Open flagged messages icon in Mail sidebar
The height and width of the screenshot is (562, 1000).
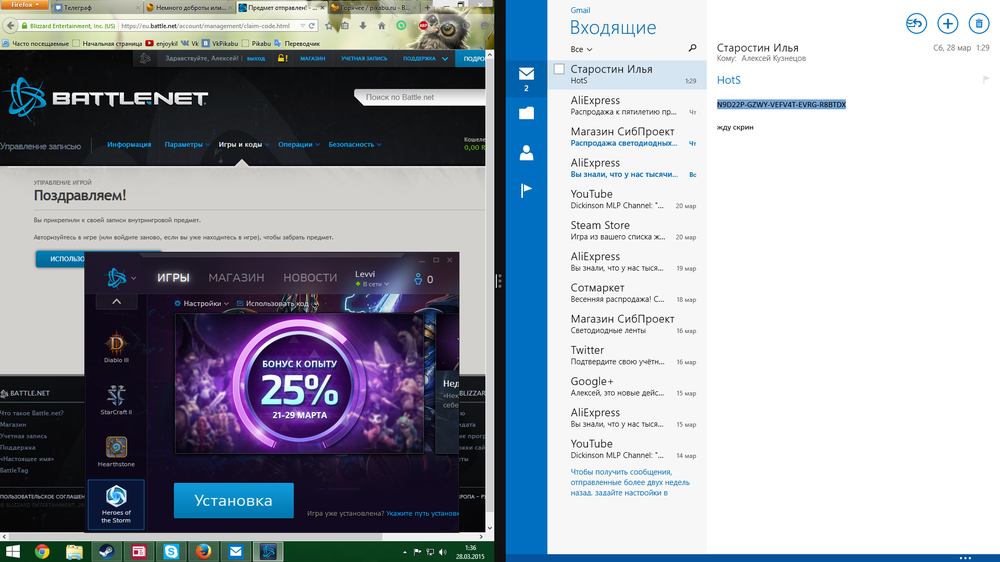[x=526, y=189]
